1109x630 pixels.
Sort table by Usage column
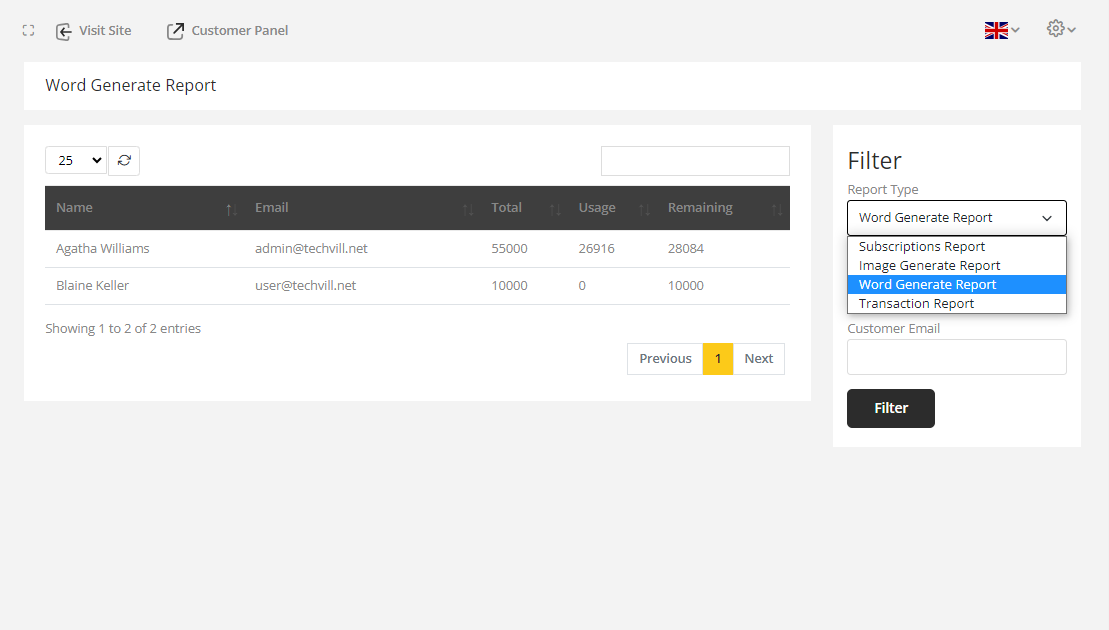click(612, 208)
